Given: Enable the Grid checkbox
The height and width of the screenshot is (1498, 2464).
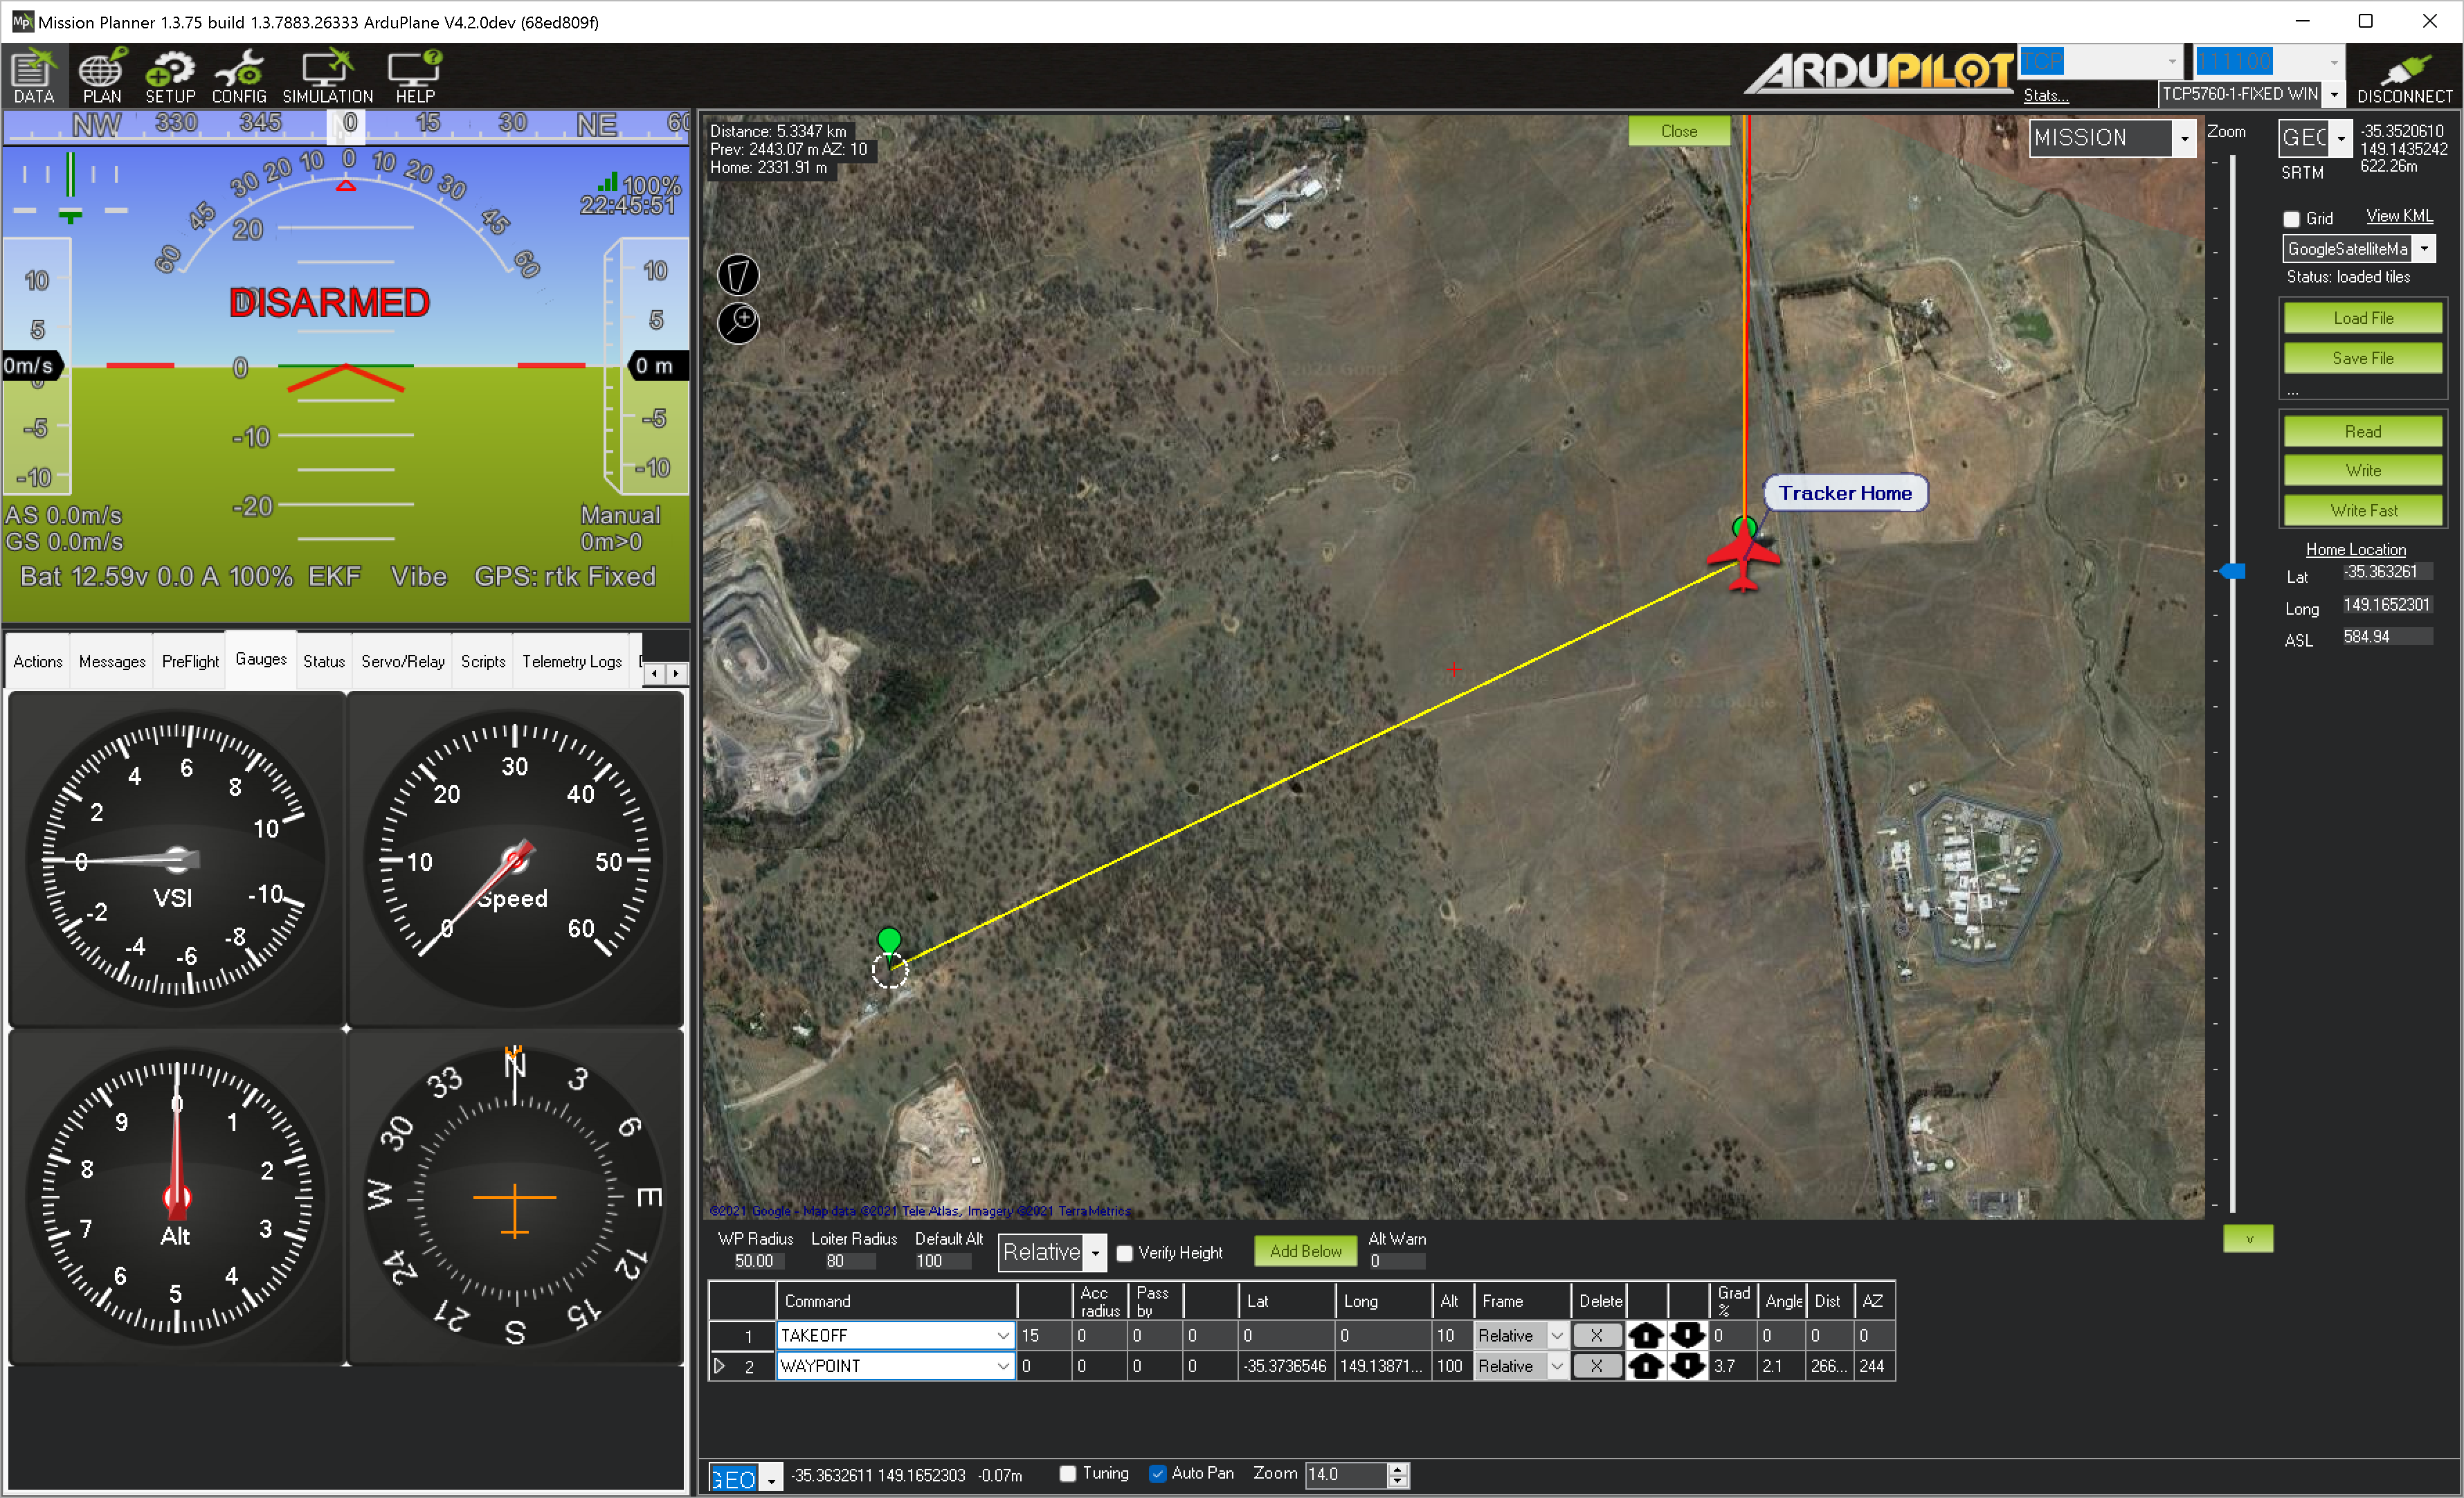Looking at the screenshot, I should click(2291, 218).
